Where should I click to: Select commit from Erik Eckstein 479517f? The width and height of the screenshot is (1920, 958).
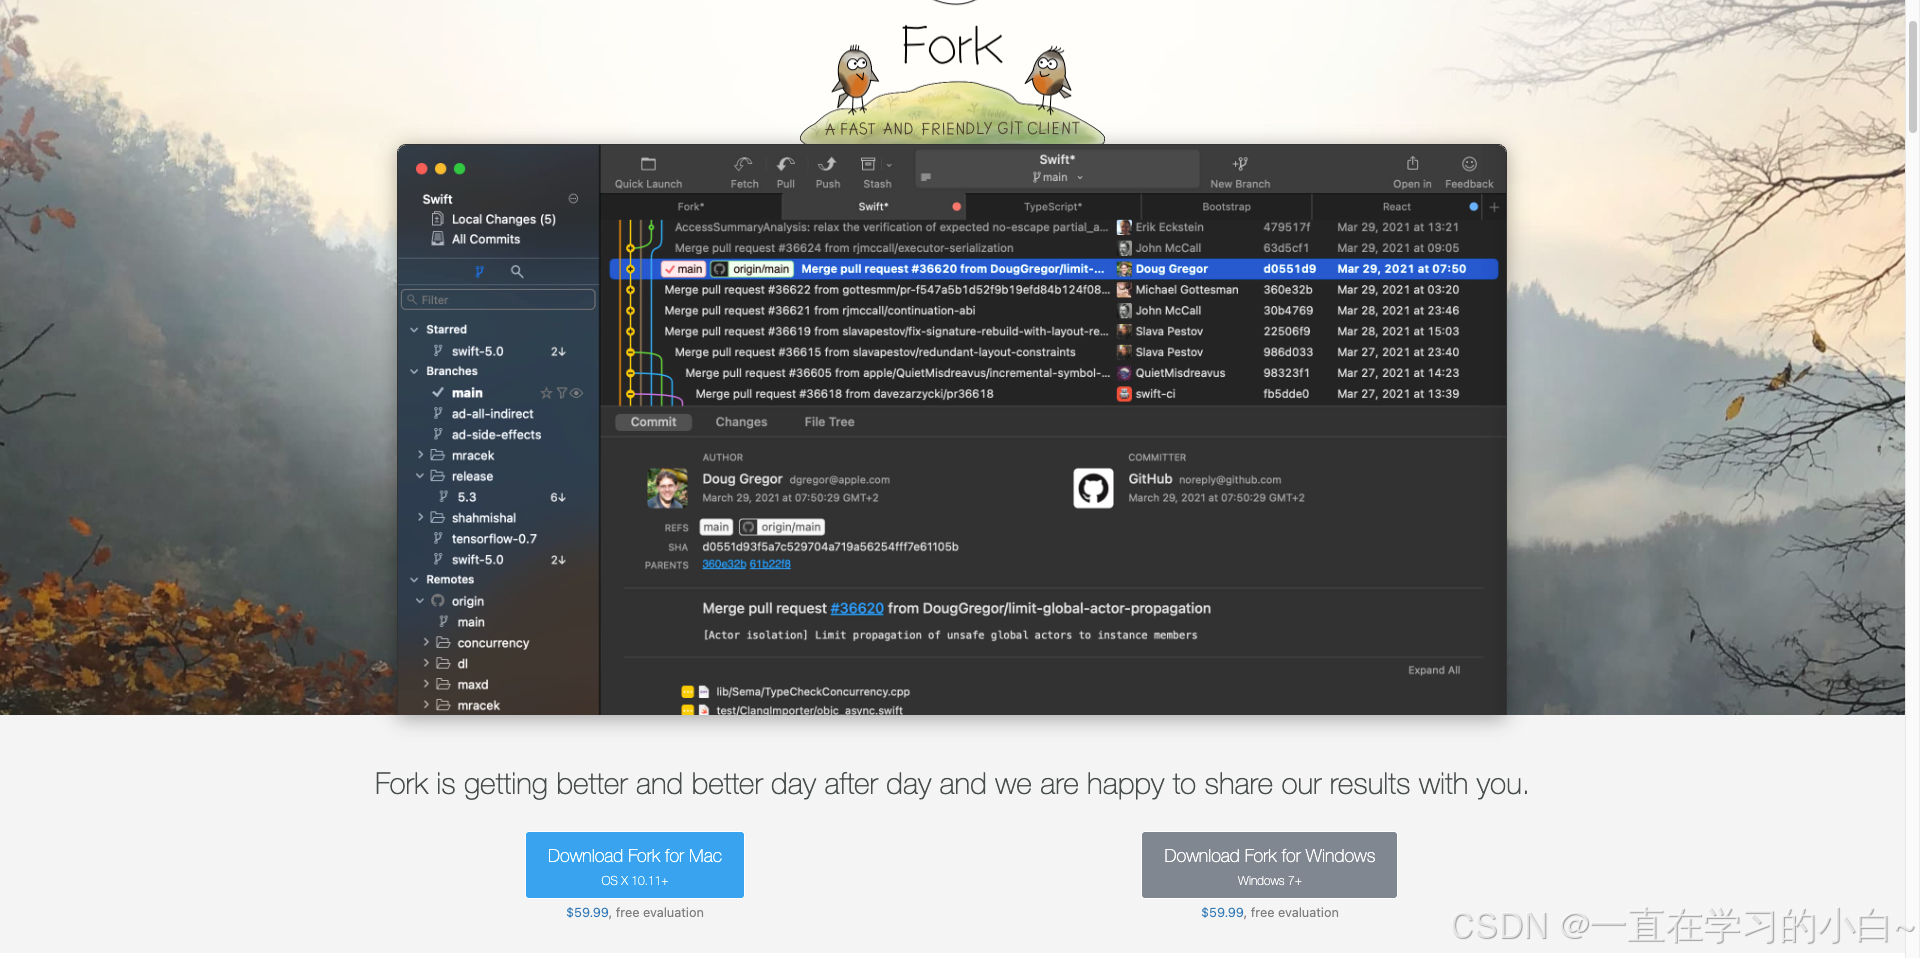(1053, 227)
